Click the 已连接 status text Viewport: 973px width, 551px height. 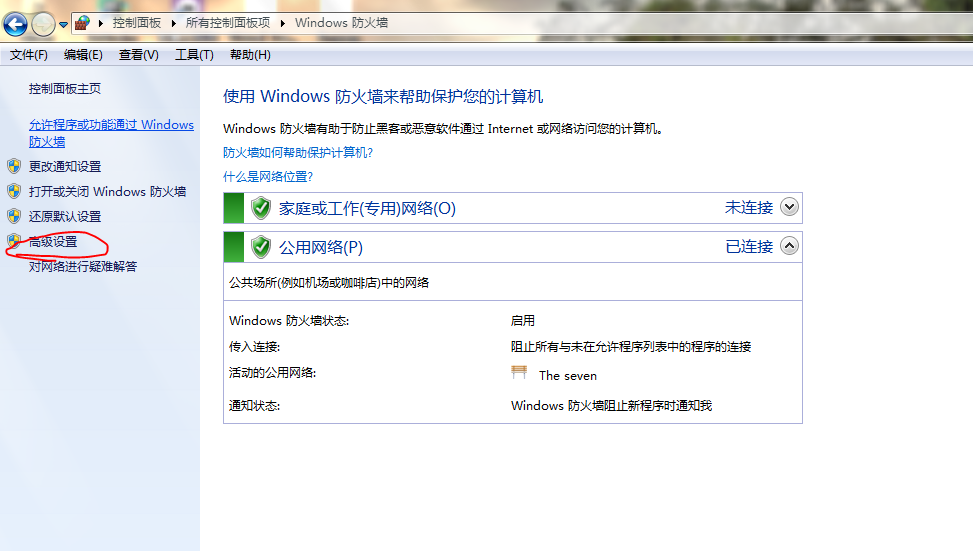pyautogui.click(x=749, y=246)
